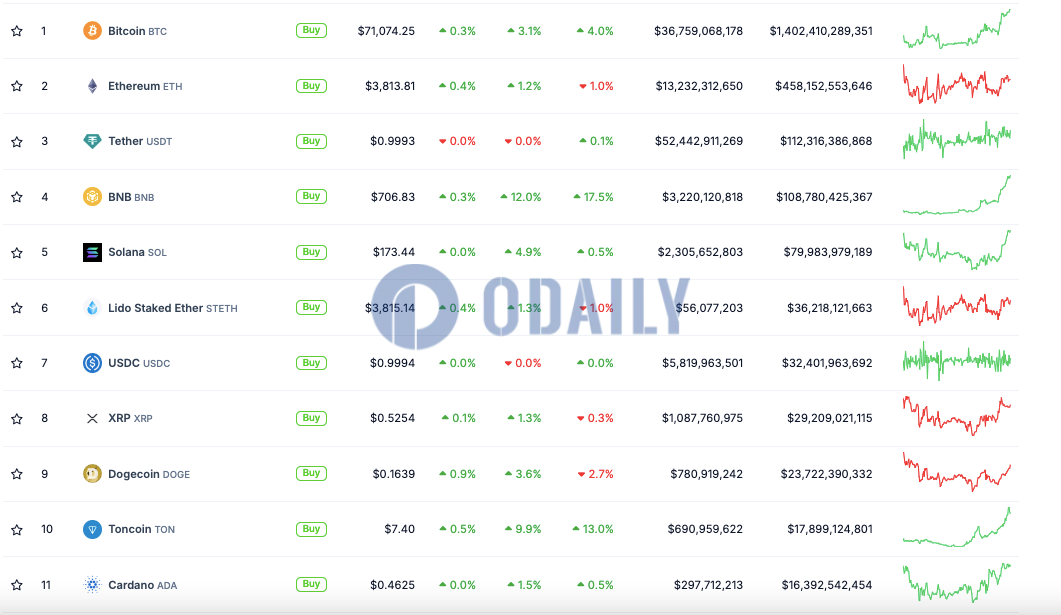
Task: View Ethereum 7-day sparkline chart
Action: coord(957,84)
